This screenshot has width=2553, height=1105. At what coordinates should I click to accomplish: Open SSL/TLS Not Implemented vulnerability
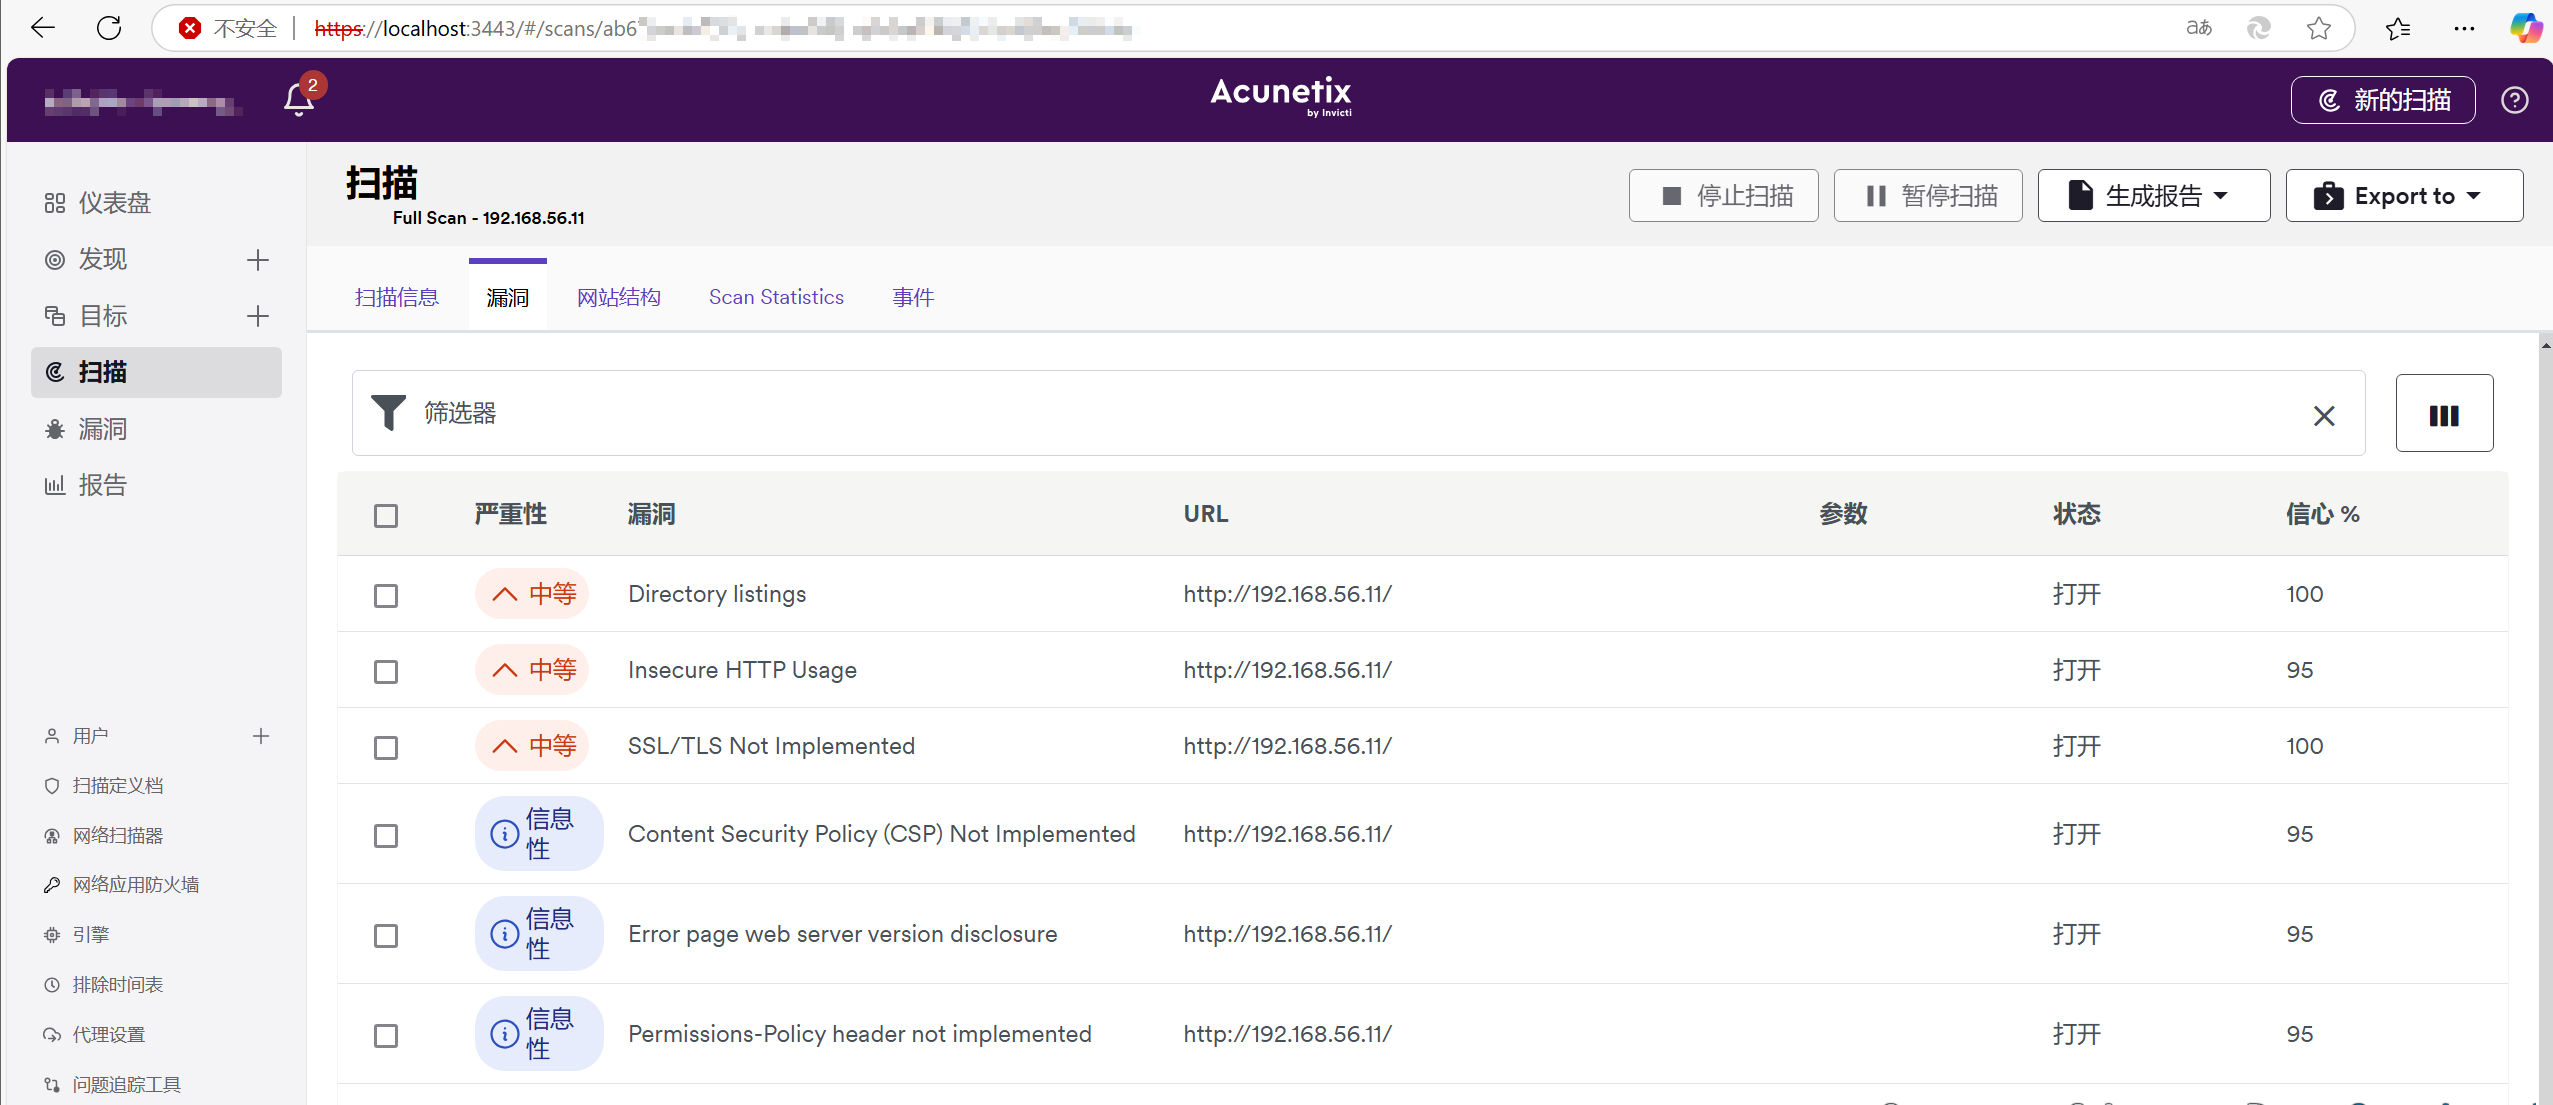click(x=770, y=746)
